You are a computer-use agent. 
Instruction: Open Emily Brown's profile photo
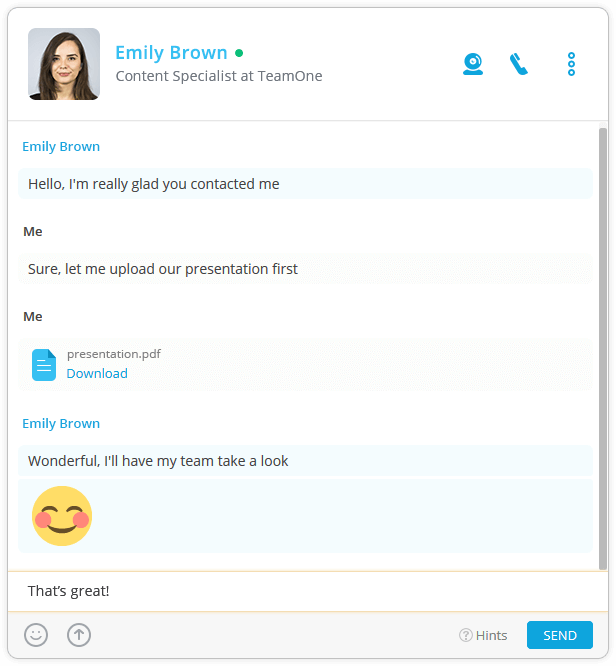tap(64, 64)
